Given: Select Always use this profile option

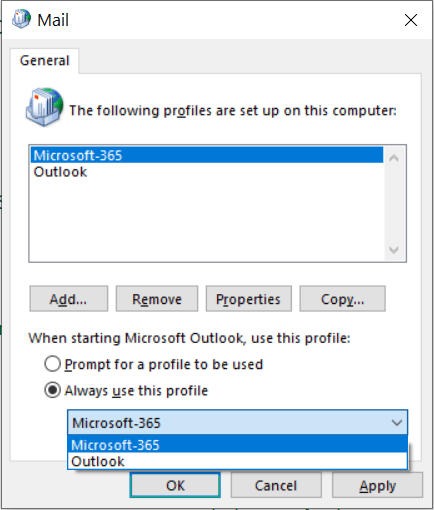Looking at the screenshot, I should pyautogui.click(x=126, y=390).
